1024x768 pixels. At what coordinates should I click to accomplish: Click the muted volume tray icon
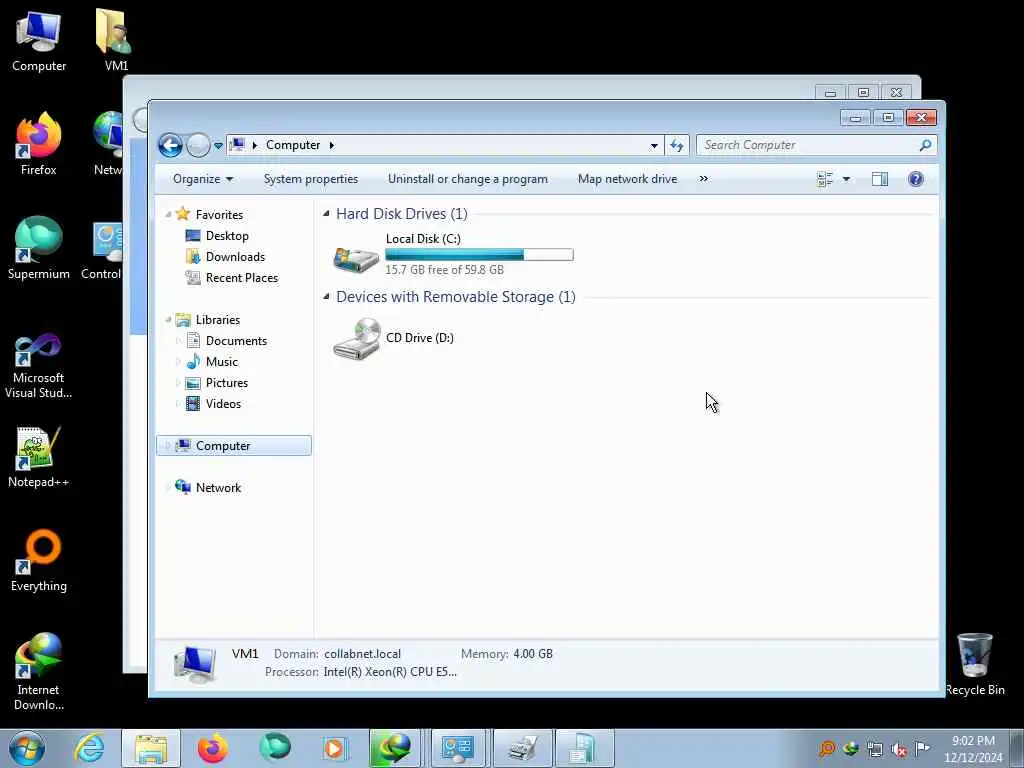tap(899, 749)
